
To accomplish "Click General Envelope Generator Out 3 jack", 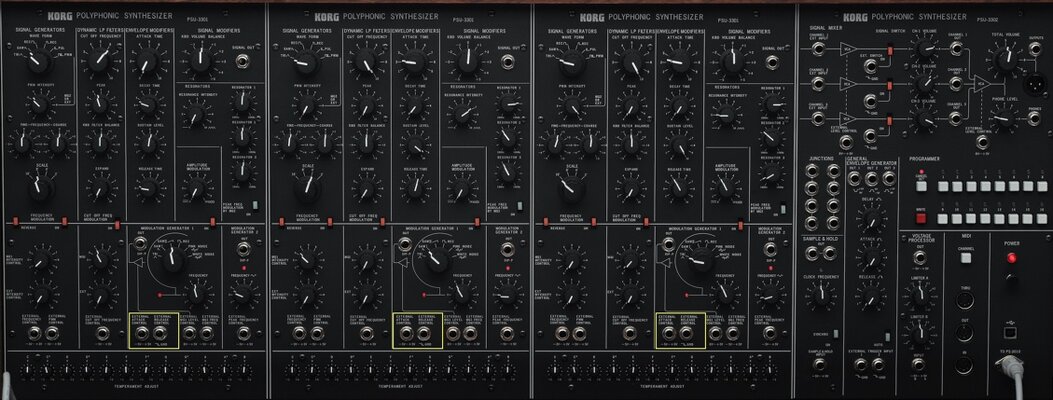I will click(889, 179).
